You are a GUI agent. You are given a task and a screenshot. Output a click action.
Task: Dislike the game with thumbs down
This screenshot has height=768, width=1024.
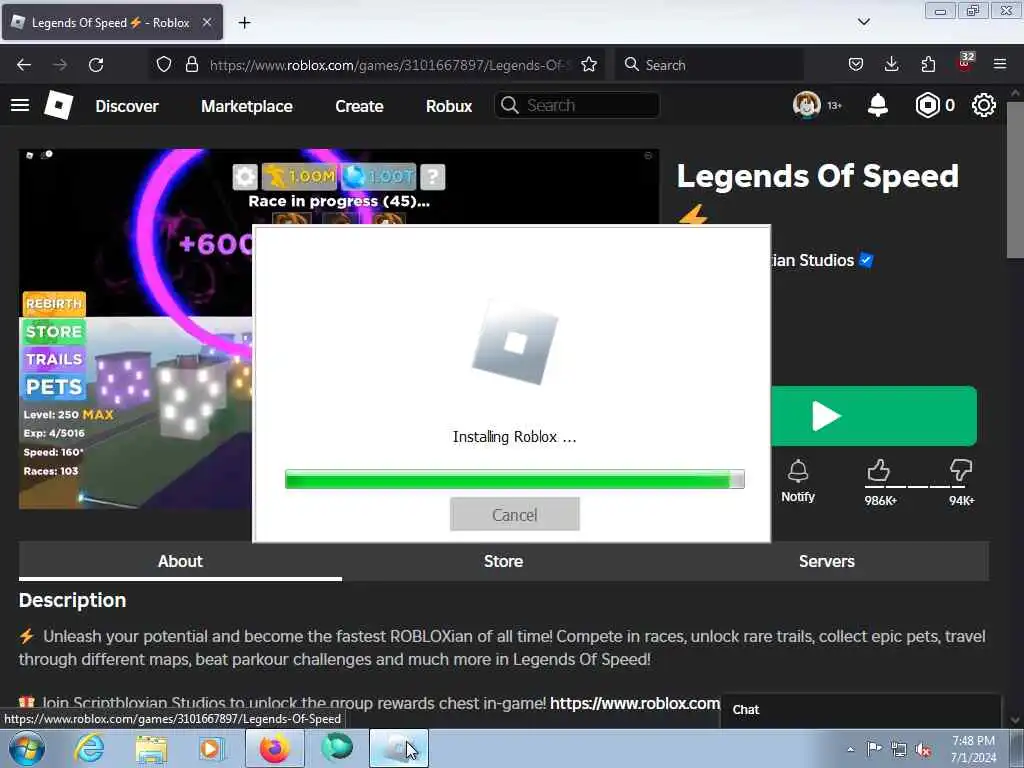(961, 470)
